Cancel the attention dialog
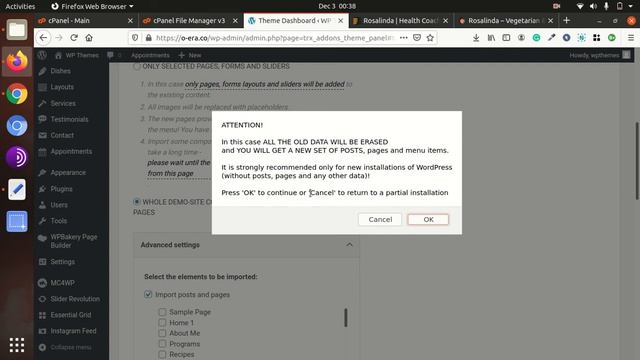 tap(380, 220)
